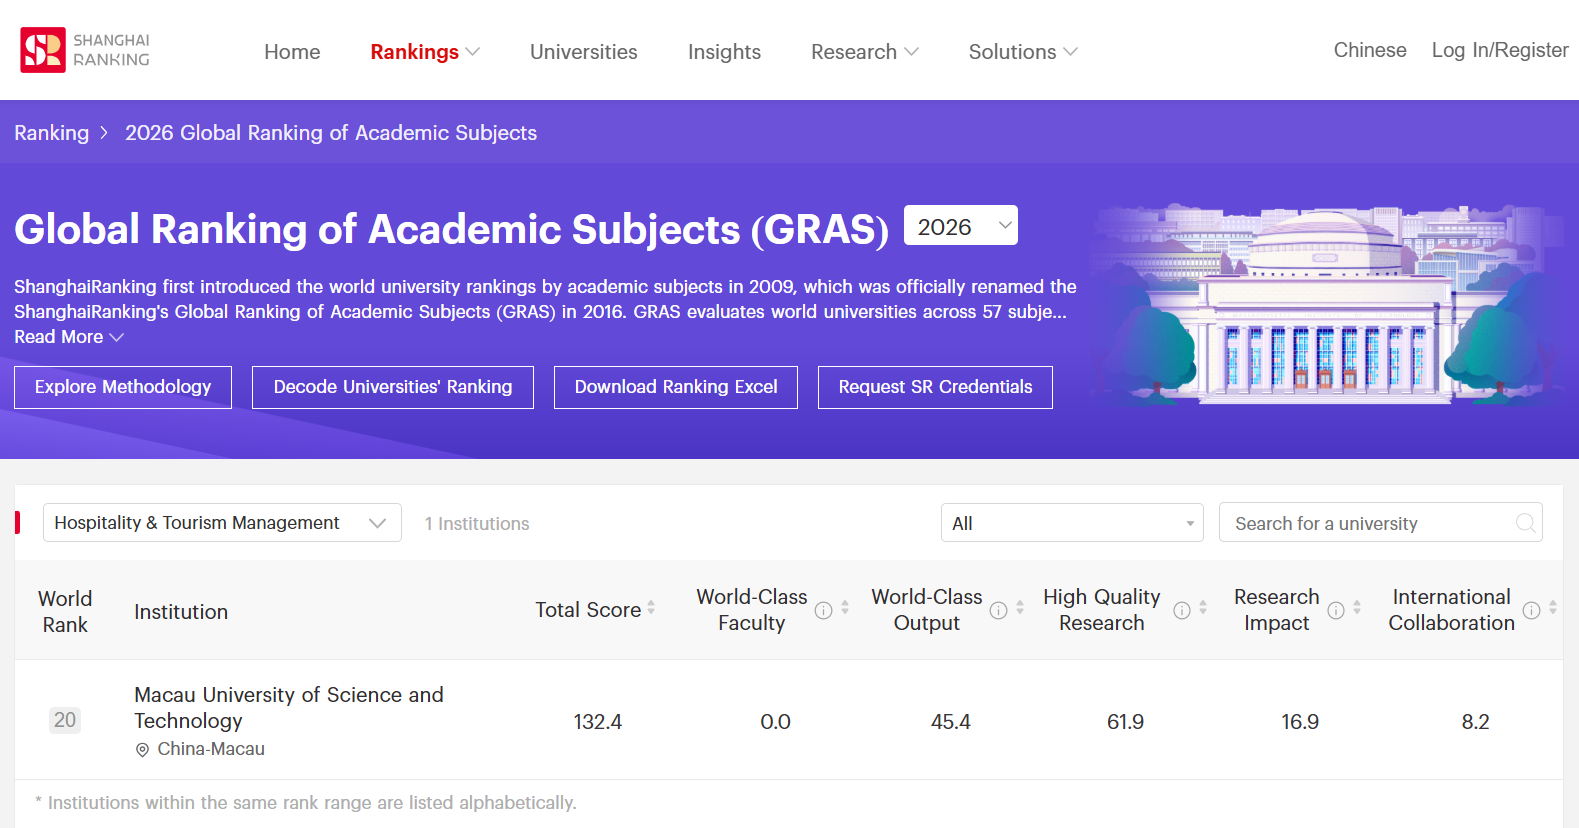The width and height of the screenshot is (1579, 828).
Task: Click Ranking breadcrumb link
Action: pyautogui.click(x=52, y=133)
